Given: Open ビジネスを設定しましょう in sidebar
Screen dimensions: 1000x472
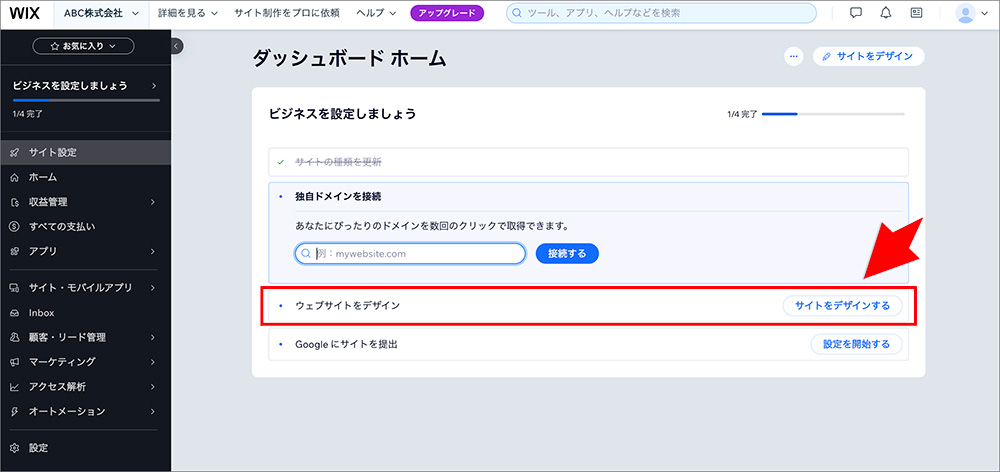Looking at the screenshot, I should [85, 85].
